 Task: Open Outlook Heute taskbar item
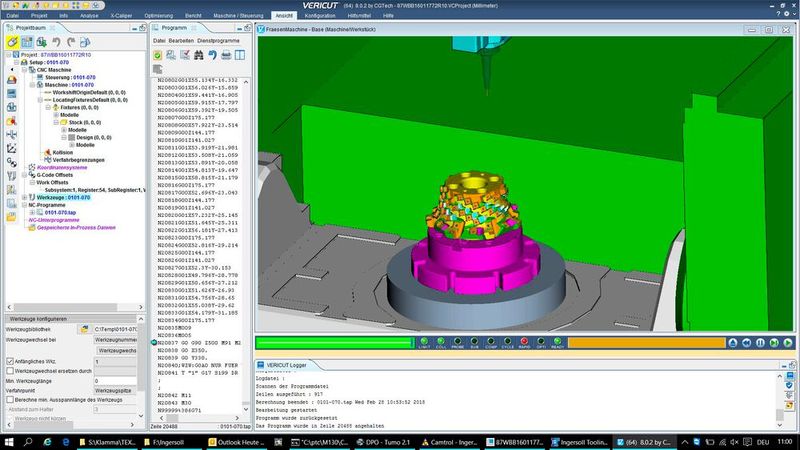coord(236,442)
